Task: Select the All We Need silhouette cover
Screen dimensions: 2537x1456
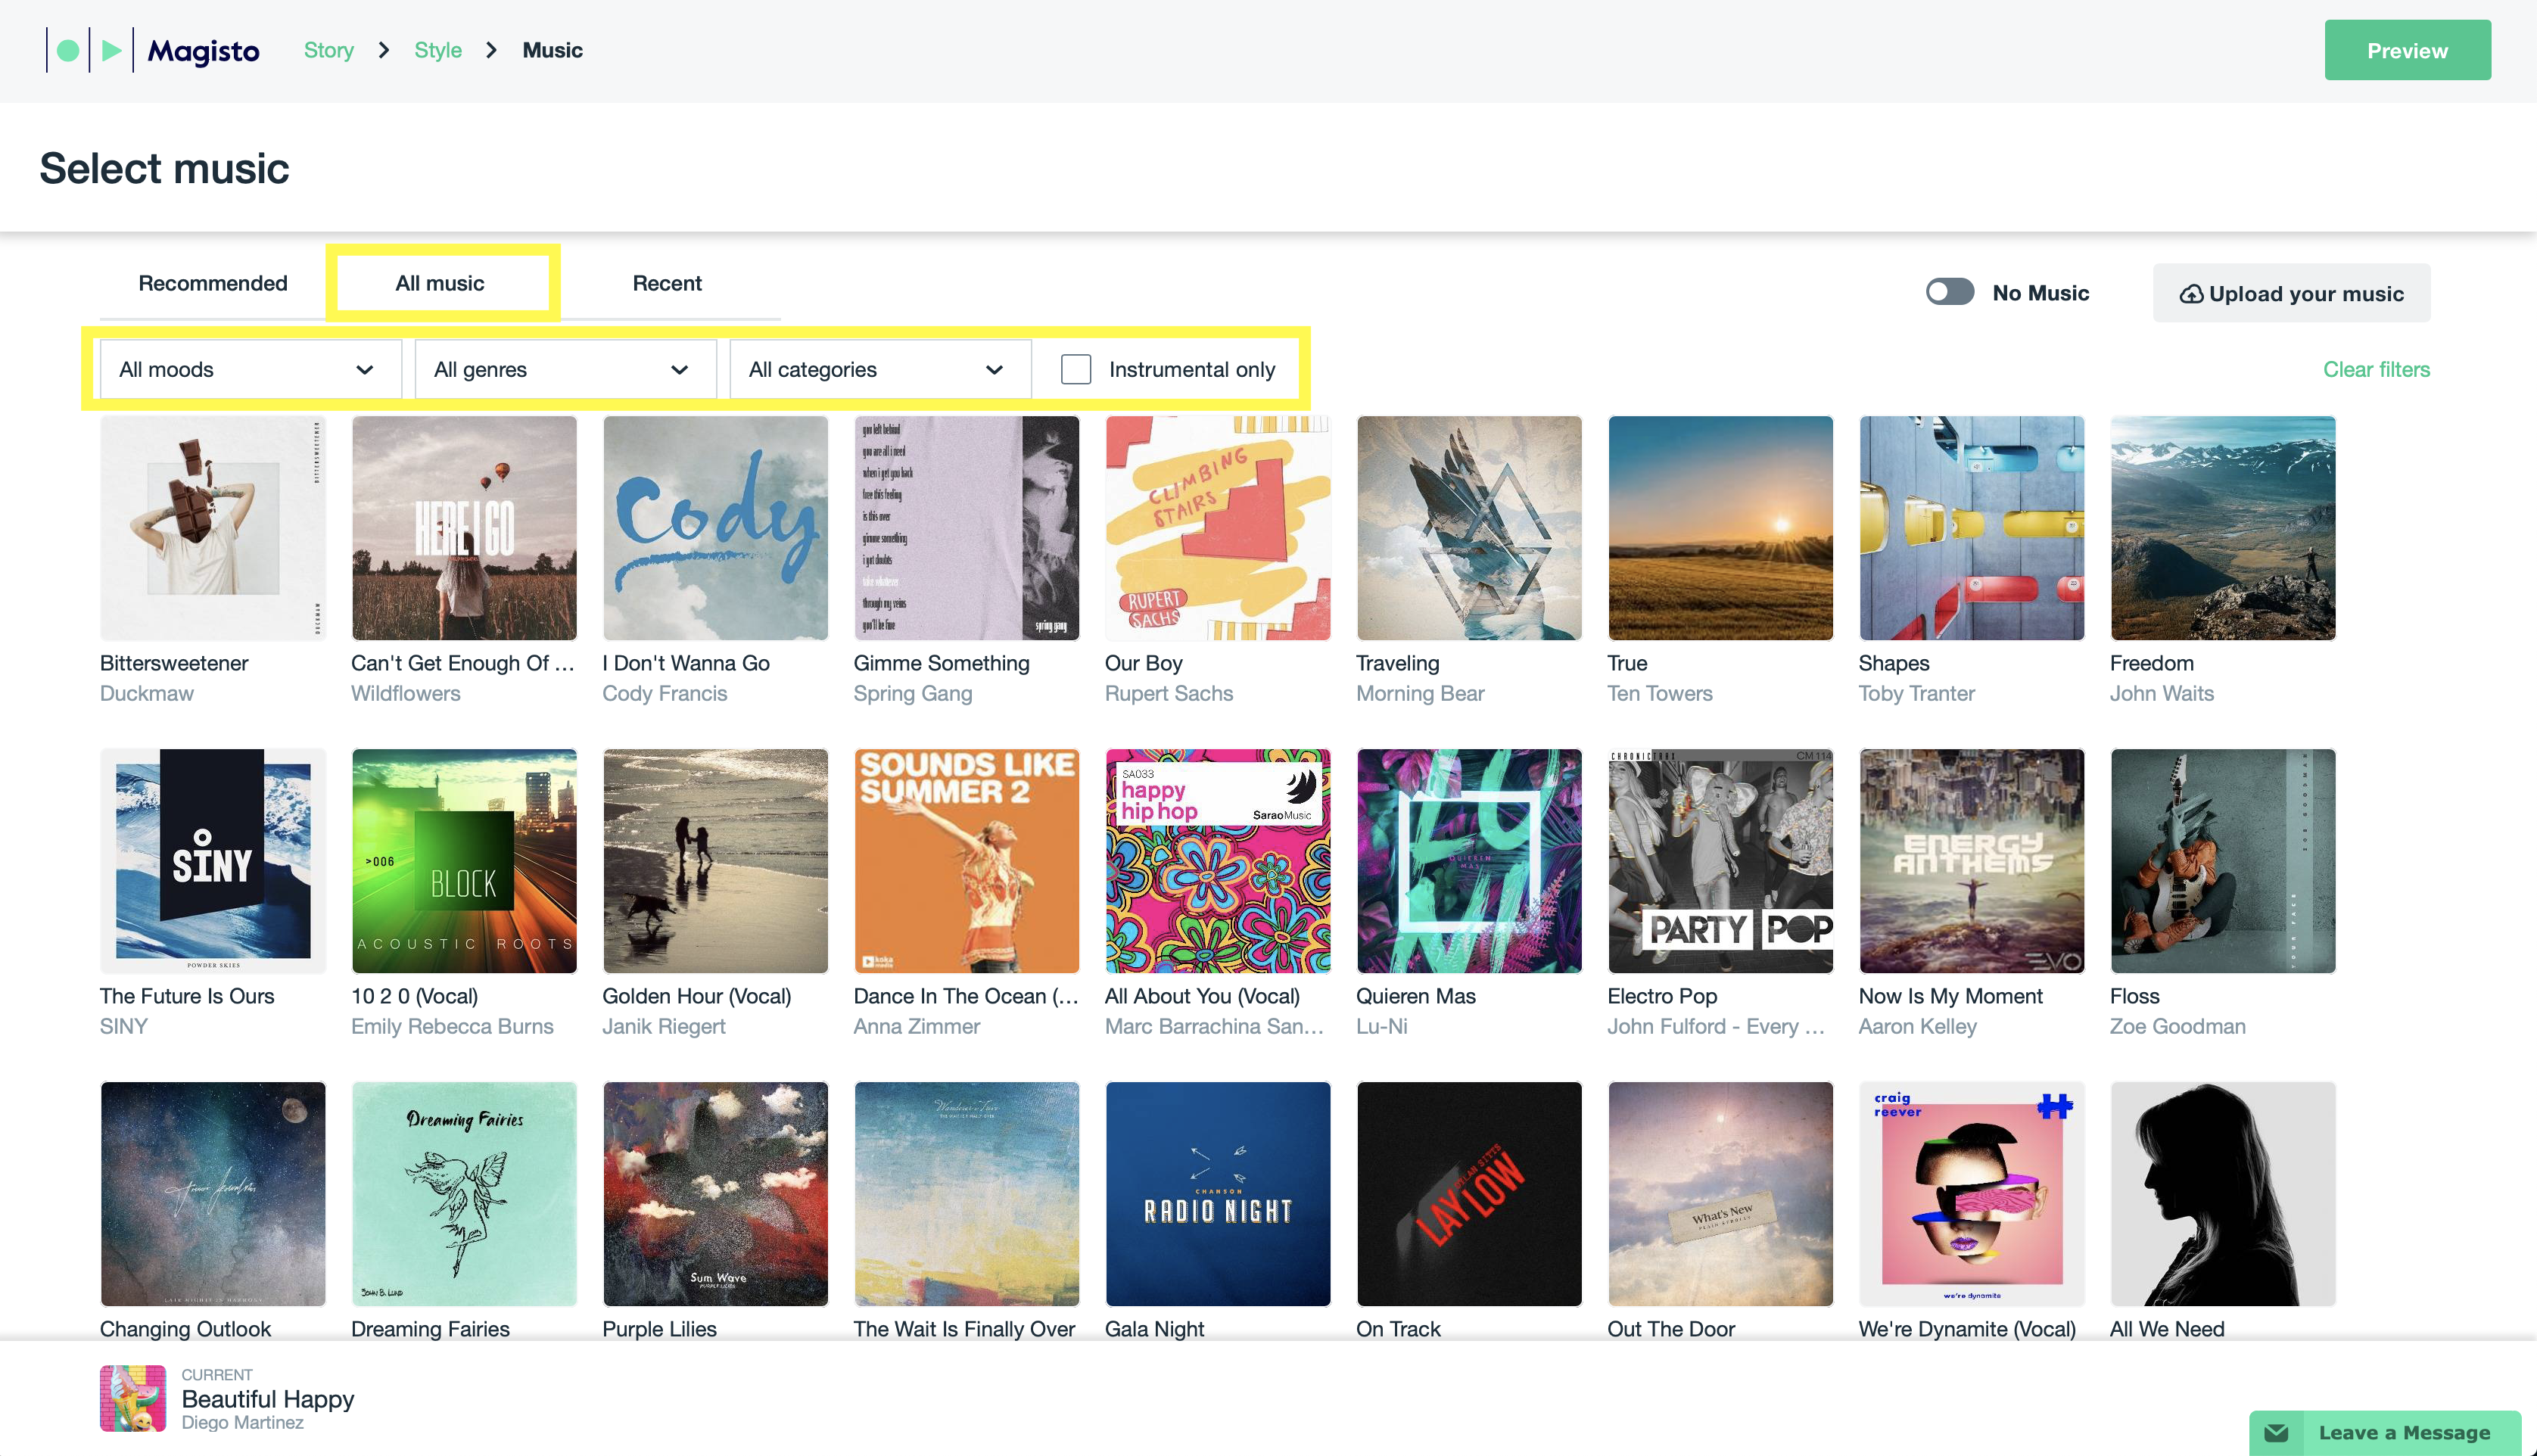Action: pos(2223,1194)
